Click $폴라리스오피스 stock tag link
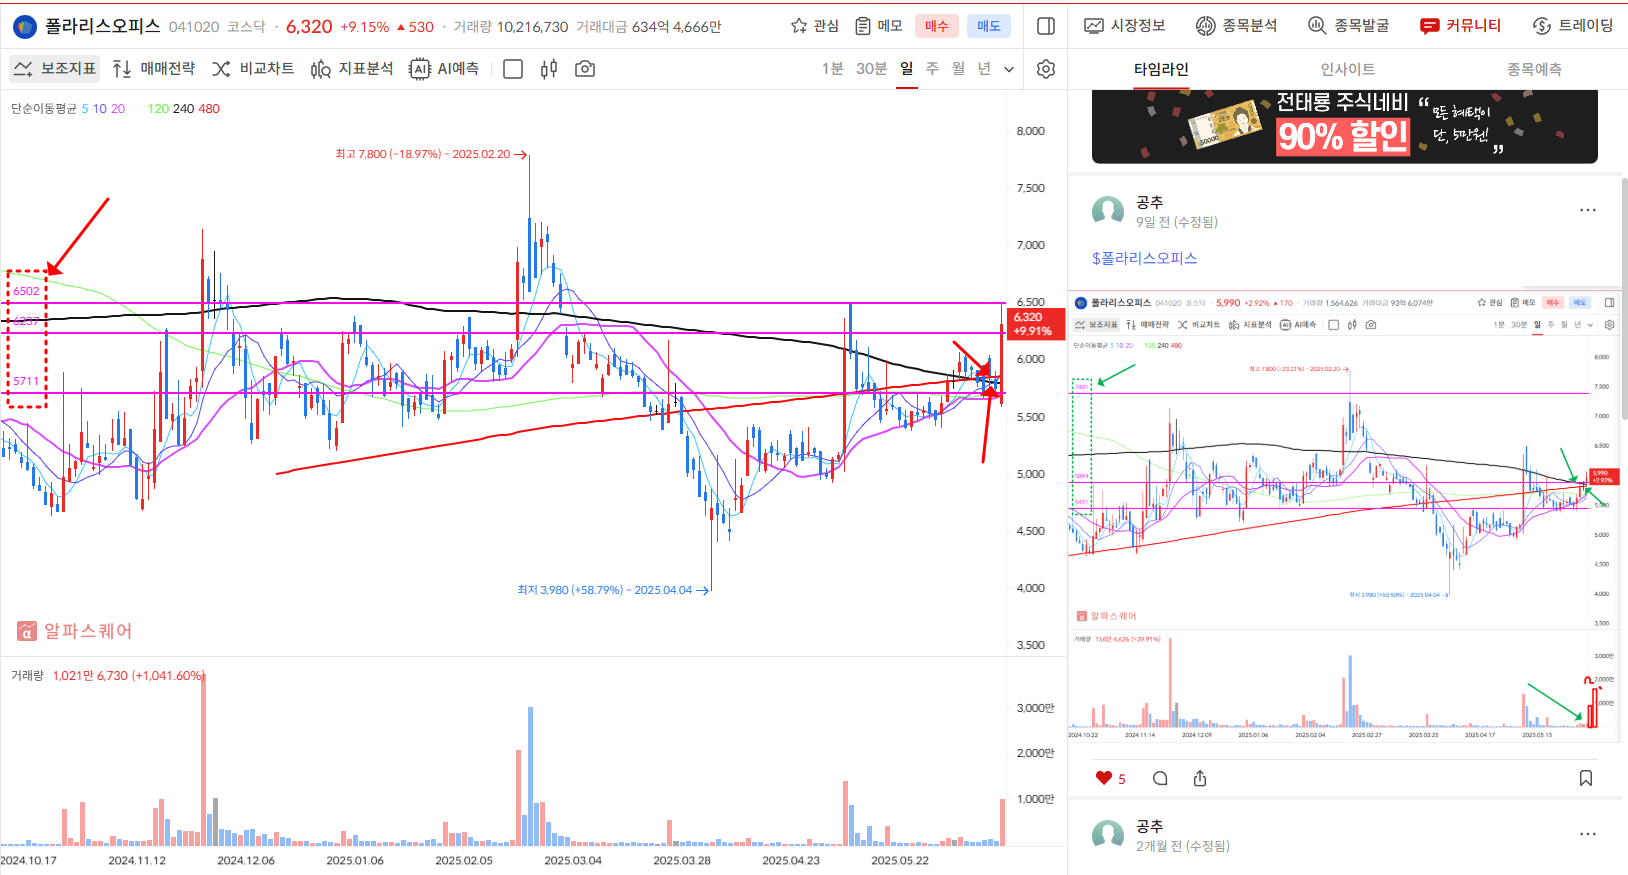The height and width of the screenshot is (875, 1628). point(1144,258)
